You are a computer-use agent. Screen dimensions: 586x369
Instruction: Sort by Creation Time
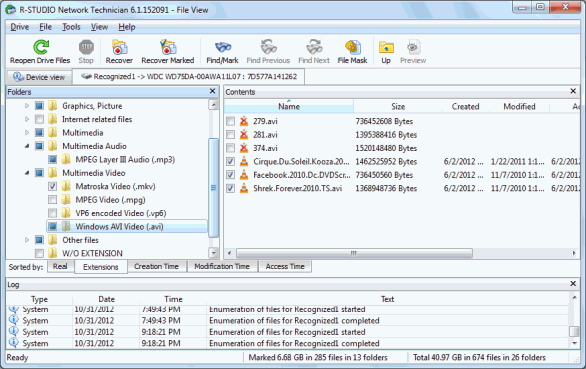coord(157,267)
